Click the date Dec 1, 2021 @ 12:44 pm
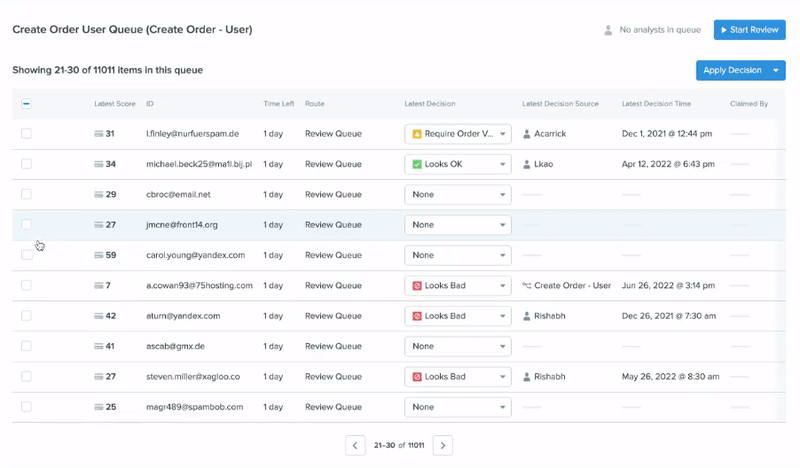This screenshot has width=800, height=468. pos(667,134)
